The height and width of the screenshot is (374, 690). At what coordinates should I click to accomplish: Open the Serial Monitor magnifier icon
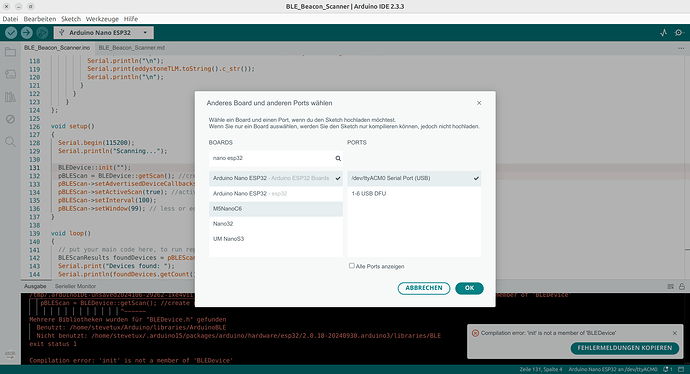coord(679,33)
